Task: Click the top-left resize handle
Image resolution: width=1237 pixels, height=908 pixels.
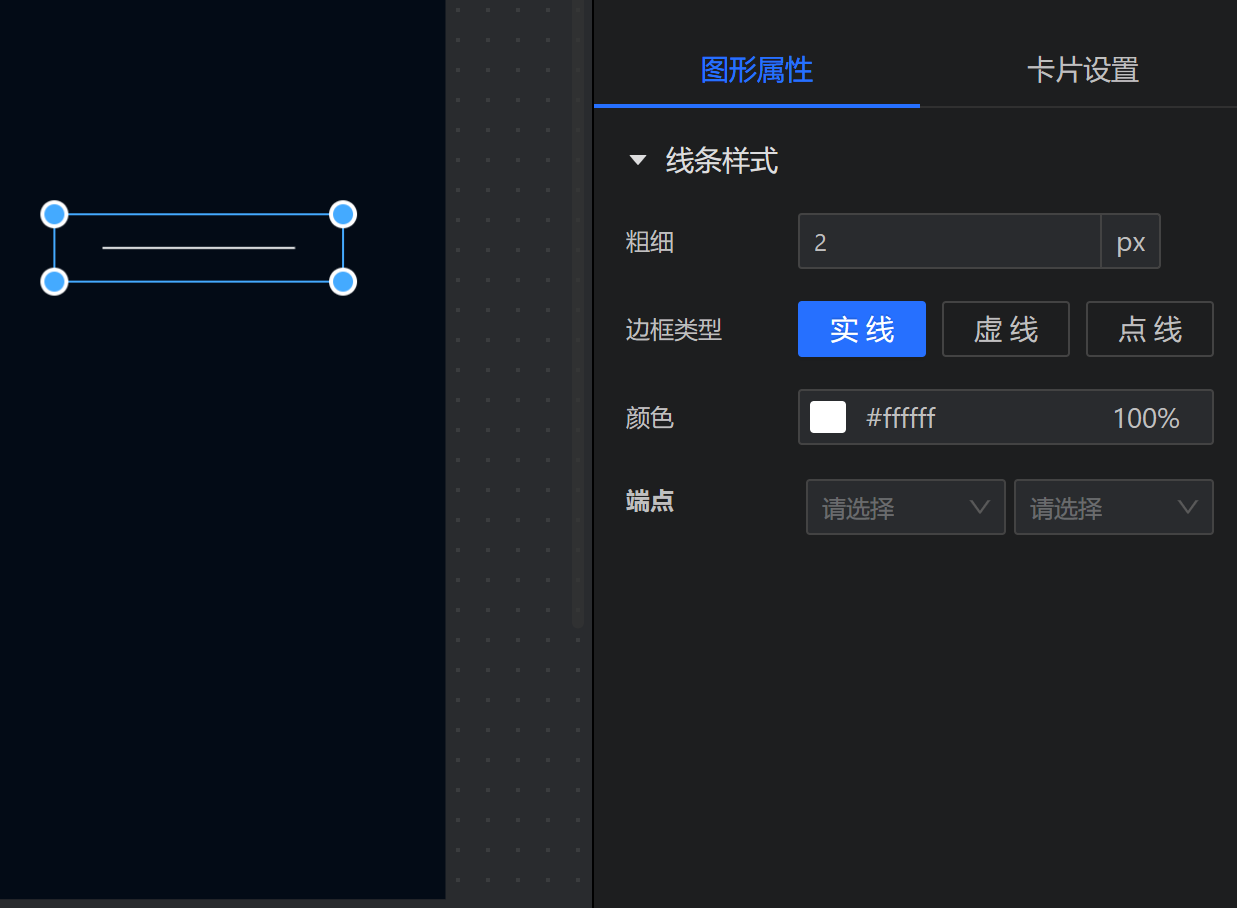Action: [54, 214]
